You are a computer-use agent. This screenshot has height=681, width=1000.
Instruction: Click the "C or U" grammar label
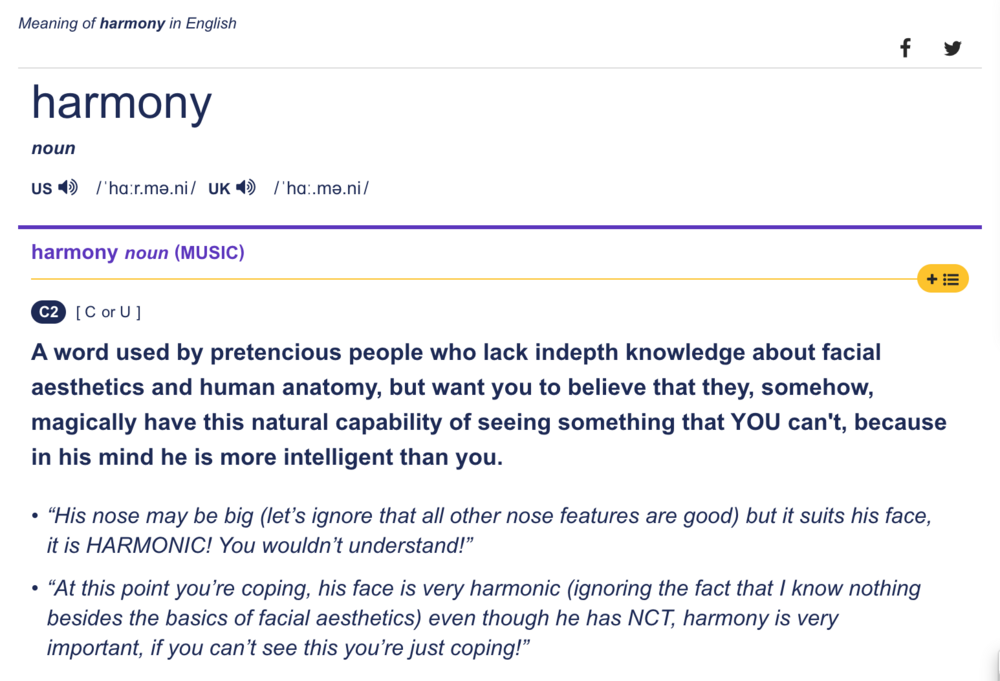pyautogui.click(x=108, y=312)
